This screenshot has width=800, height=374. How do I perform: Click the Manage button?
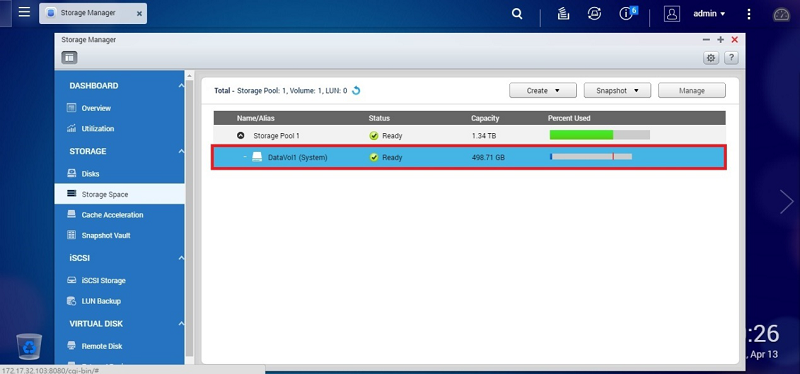pos(692,90)
